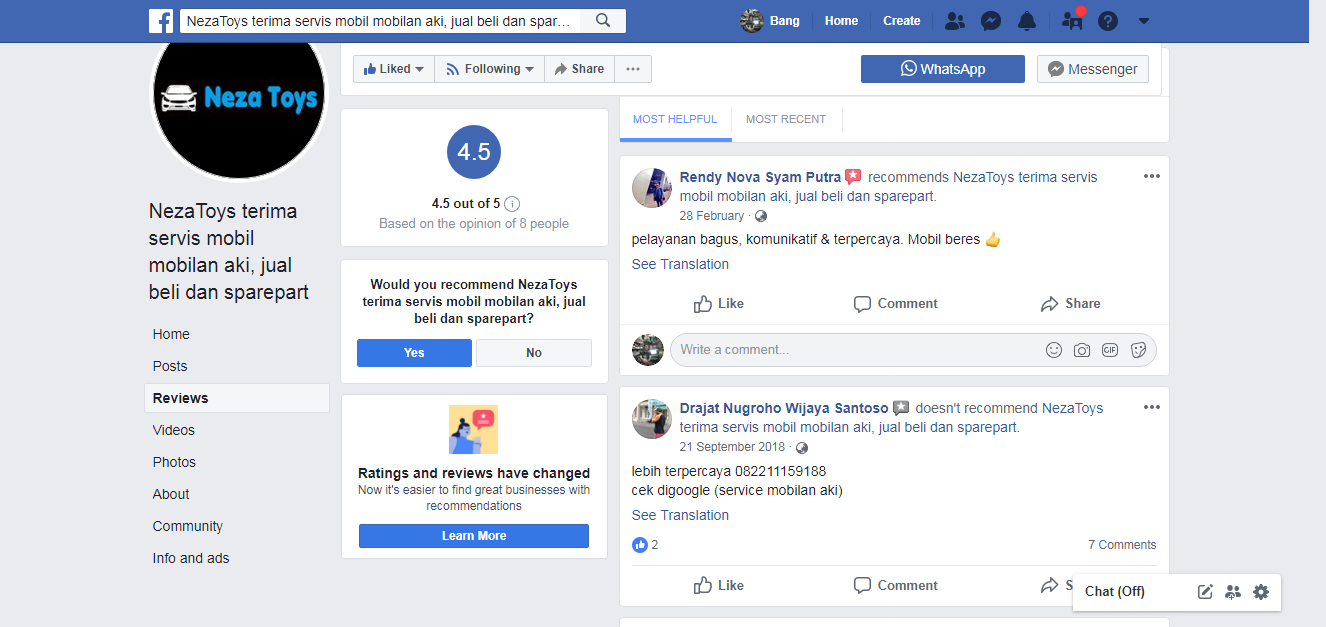Share Rendy's review
This screenshot has height=627, width=1326.
click(1070, 304)
